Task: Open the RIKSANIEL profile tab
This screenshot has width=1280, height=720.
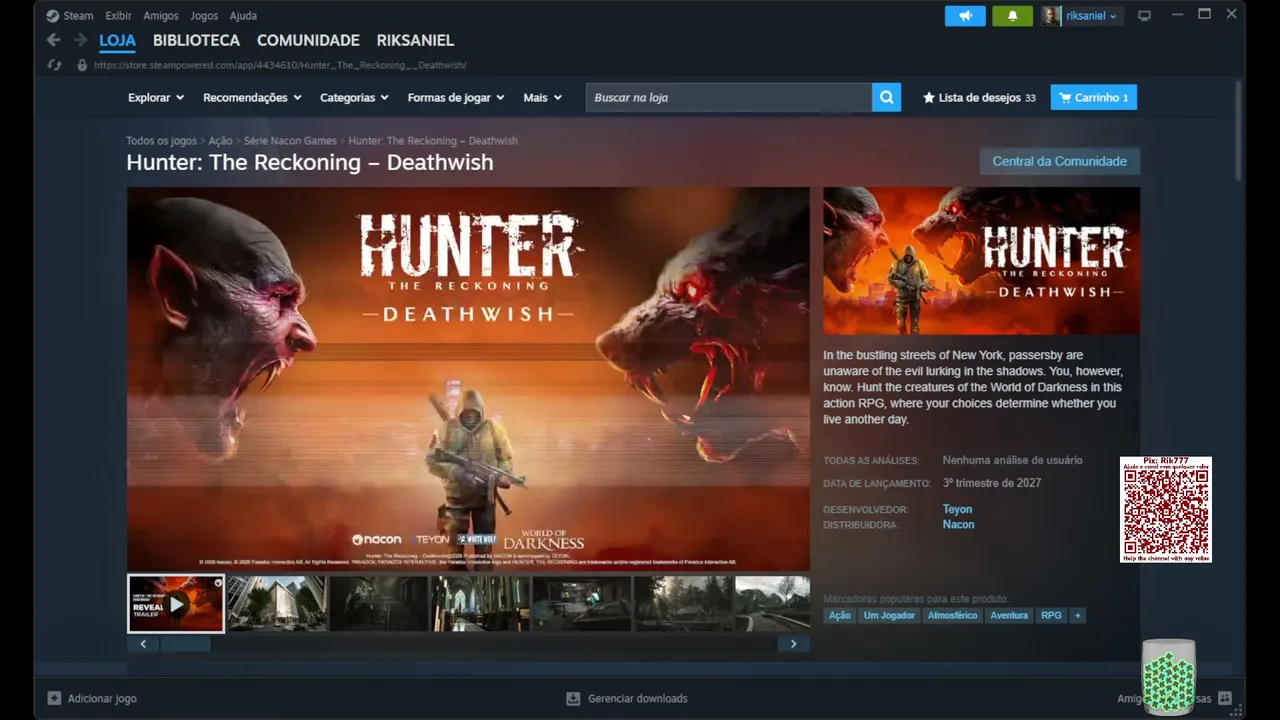Action: point(415,41)
